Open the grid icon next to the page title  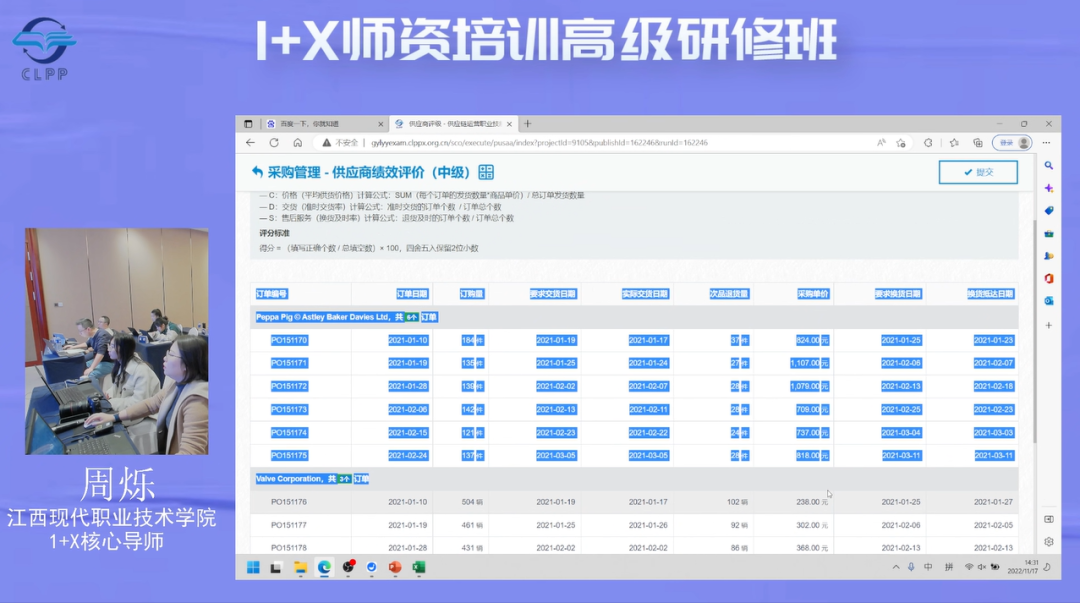488,172
